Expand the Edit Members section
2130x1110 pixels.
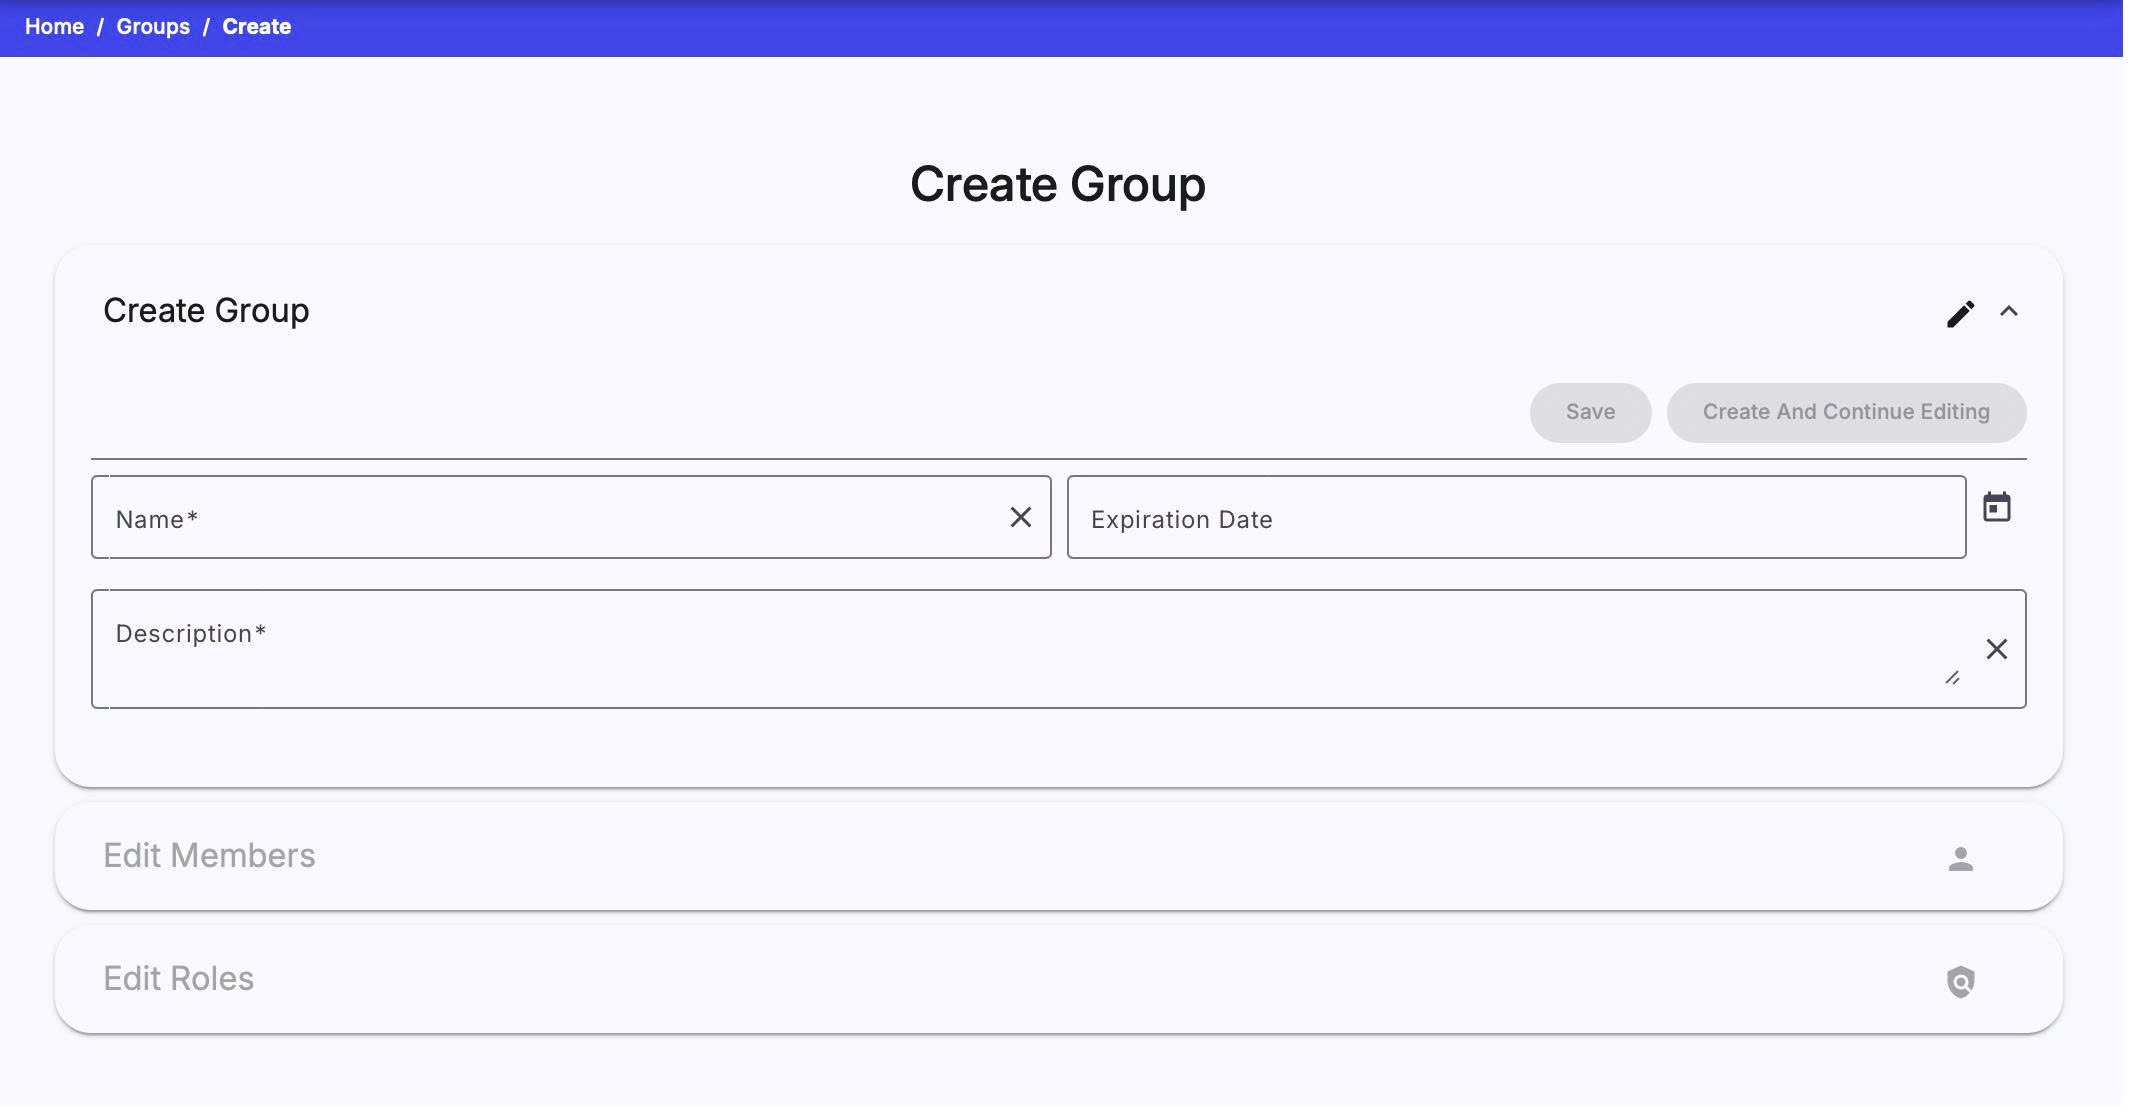point(209,856)
